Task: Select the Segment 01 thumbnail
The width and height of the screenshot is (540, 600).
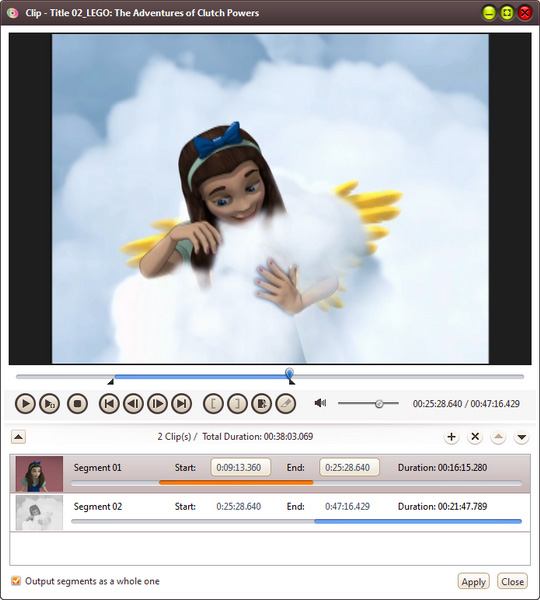Action: (x=39, y=474)
